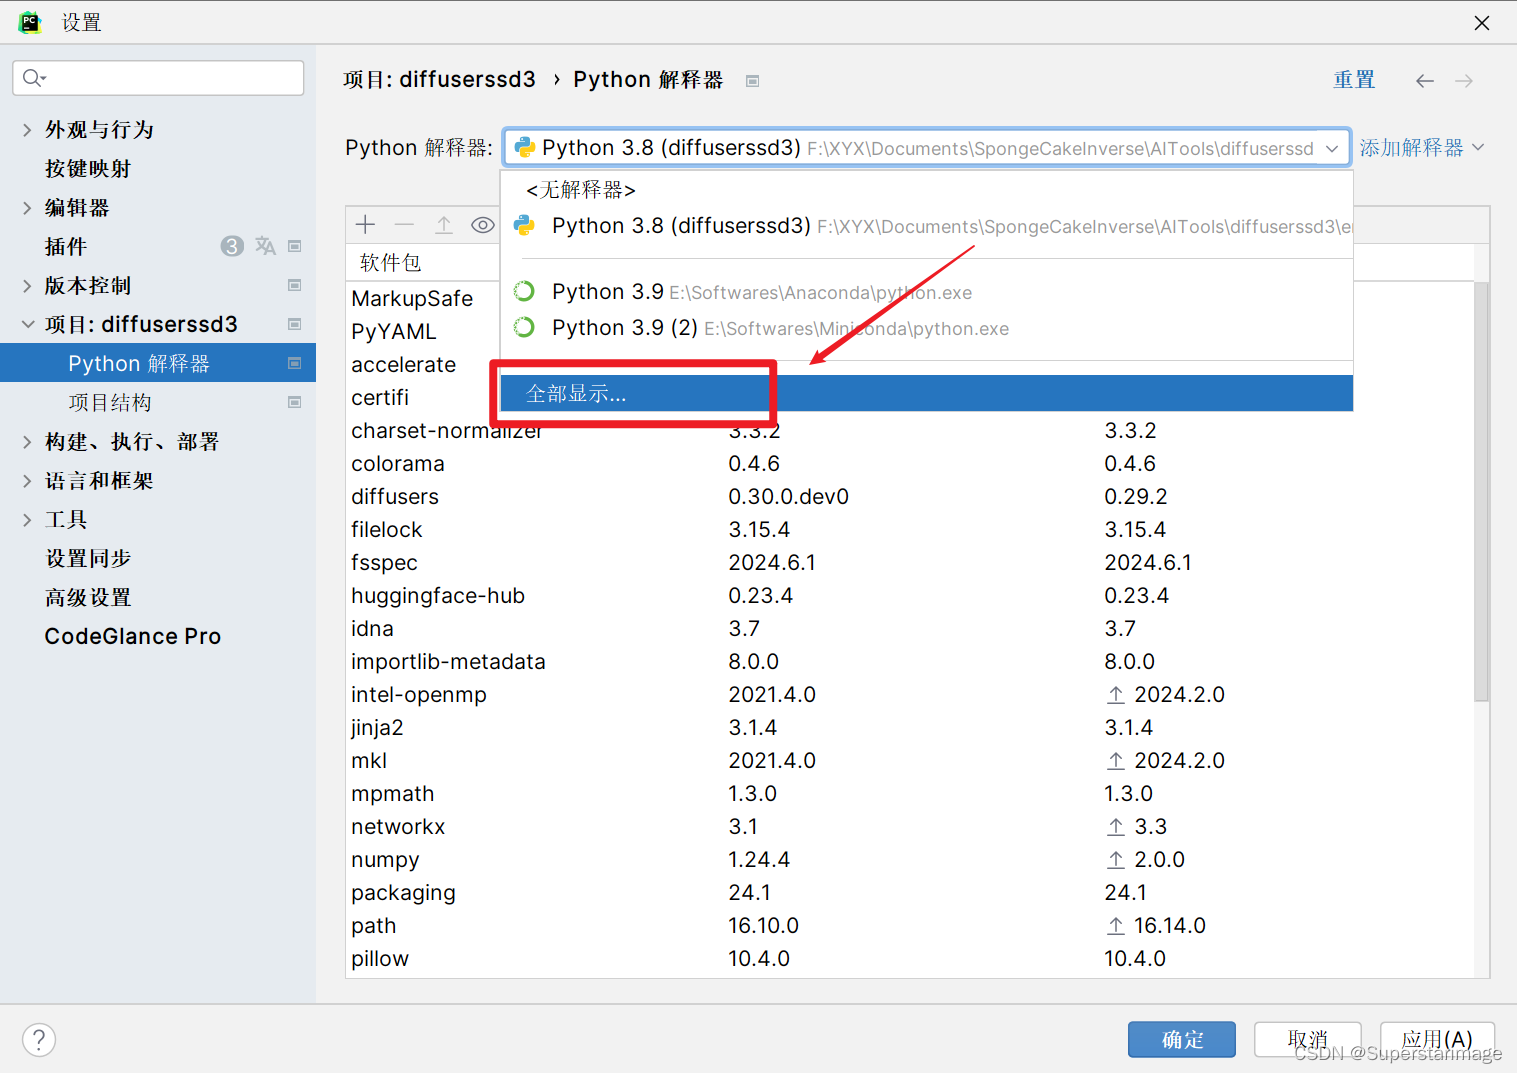This screenshot has height=1073, width=1517.
Task: Click project-level icon beside 项目结构
Action: pyautogui.click(x=295, y=402)
